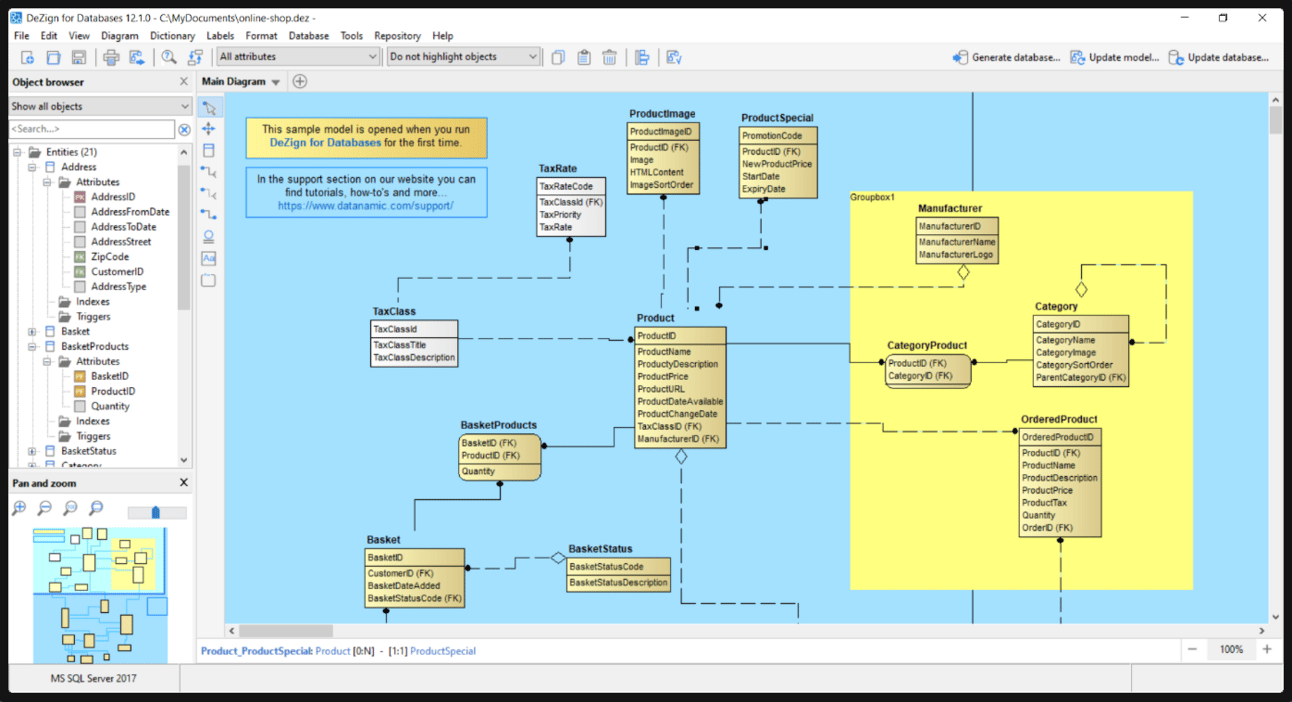Click the trash Delete icon in the toolbar
1292x702 pixels.
tap(609, 58)
